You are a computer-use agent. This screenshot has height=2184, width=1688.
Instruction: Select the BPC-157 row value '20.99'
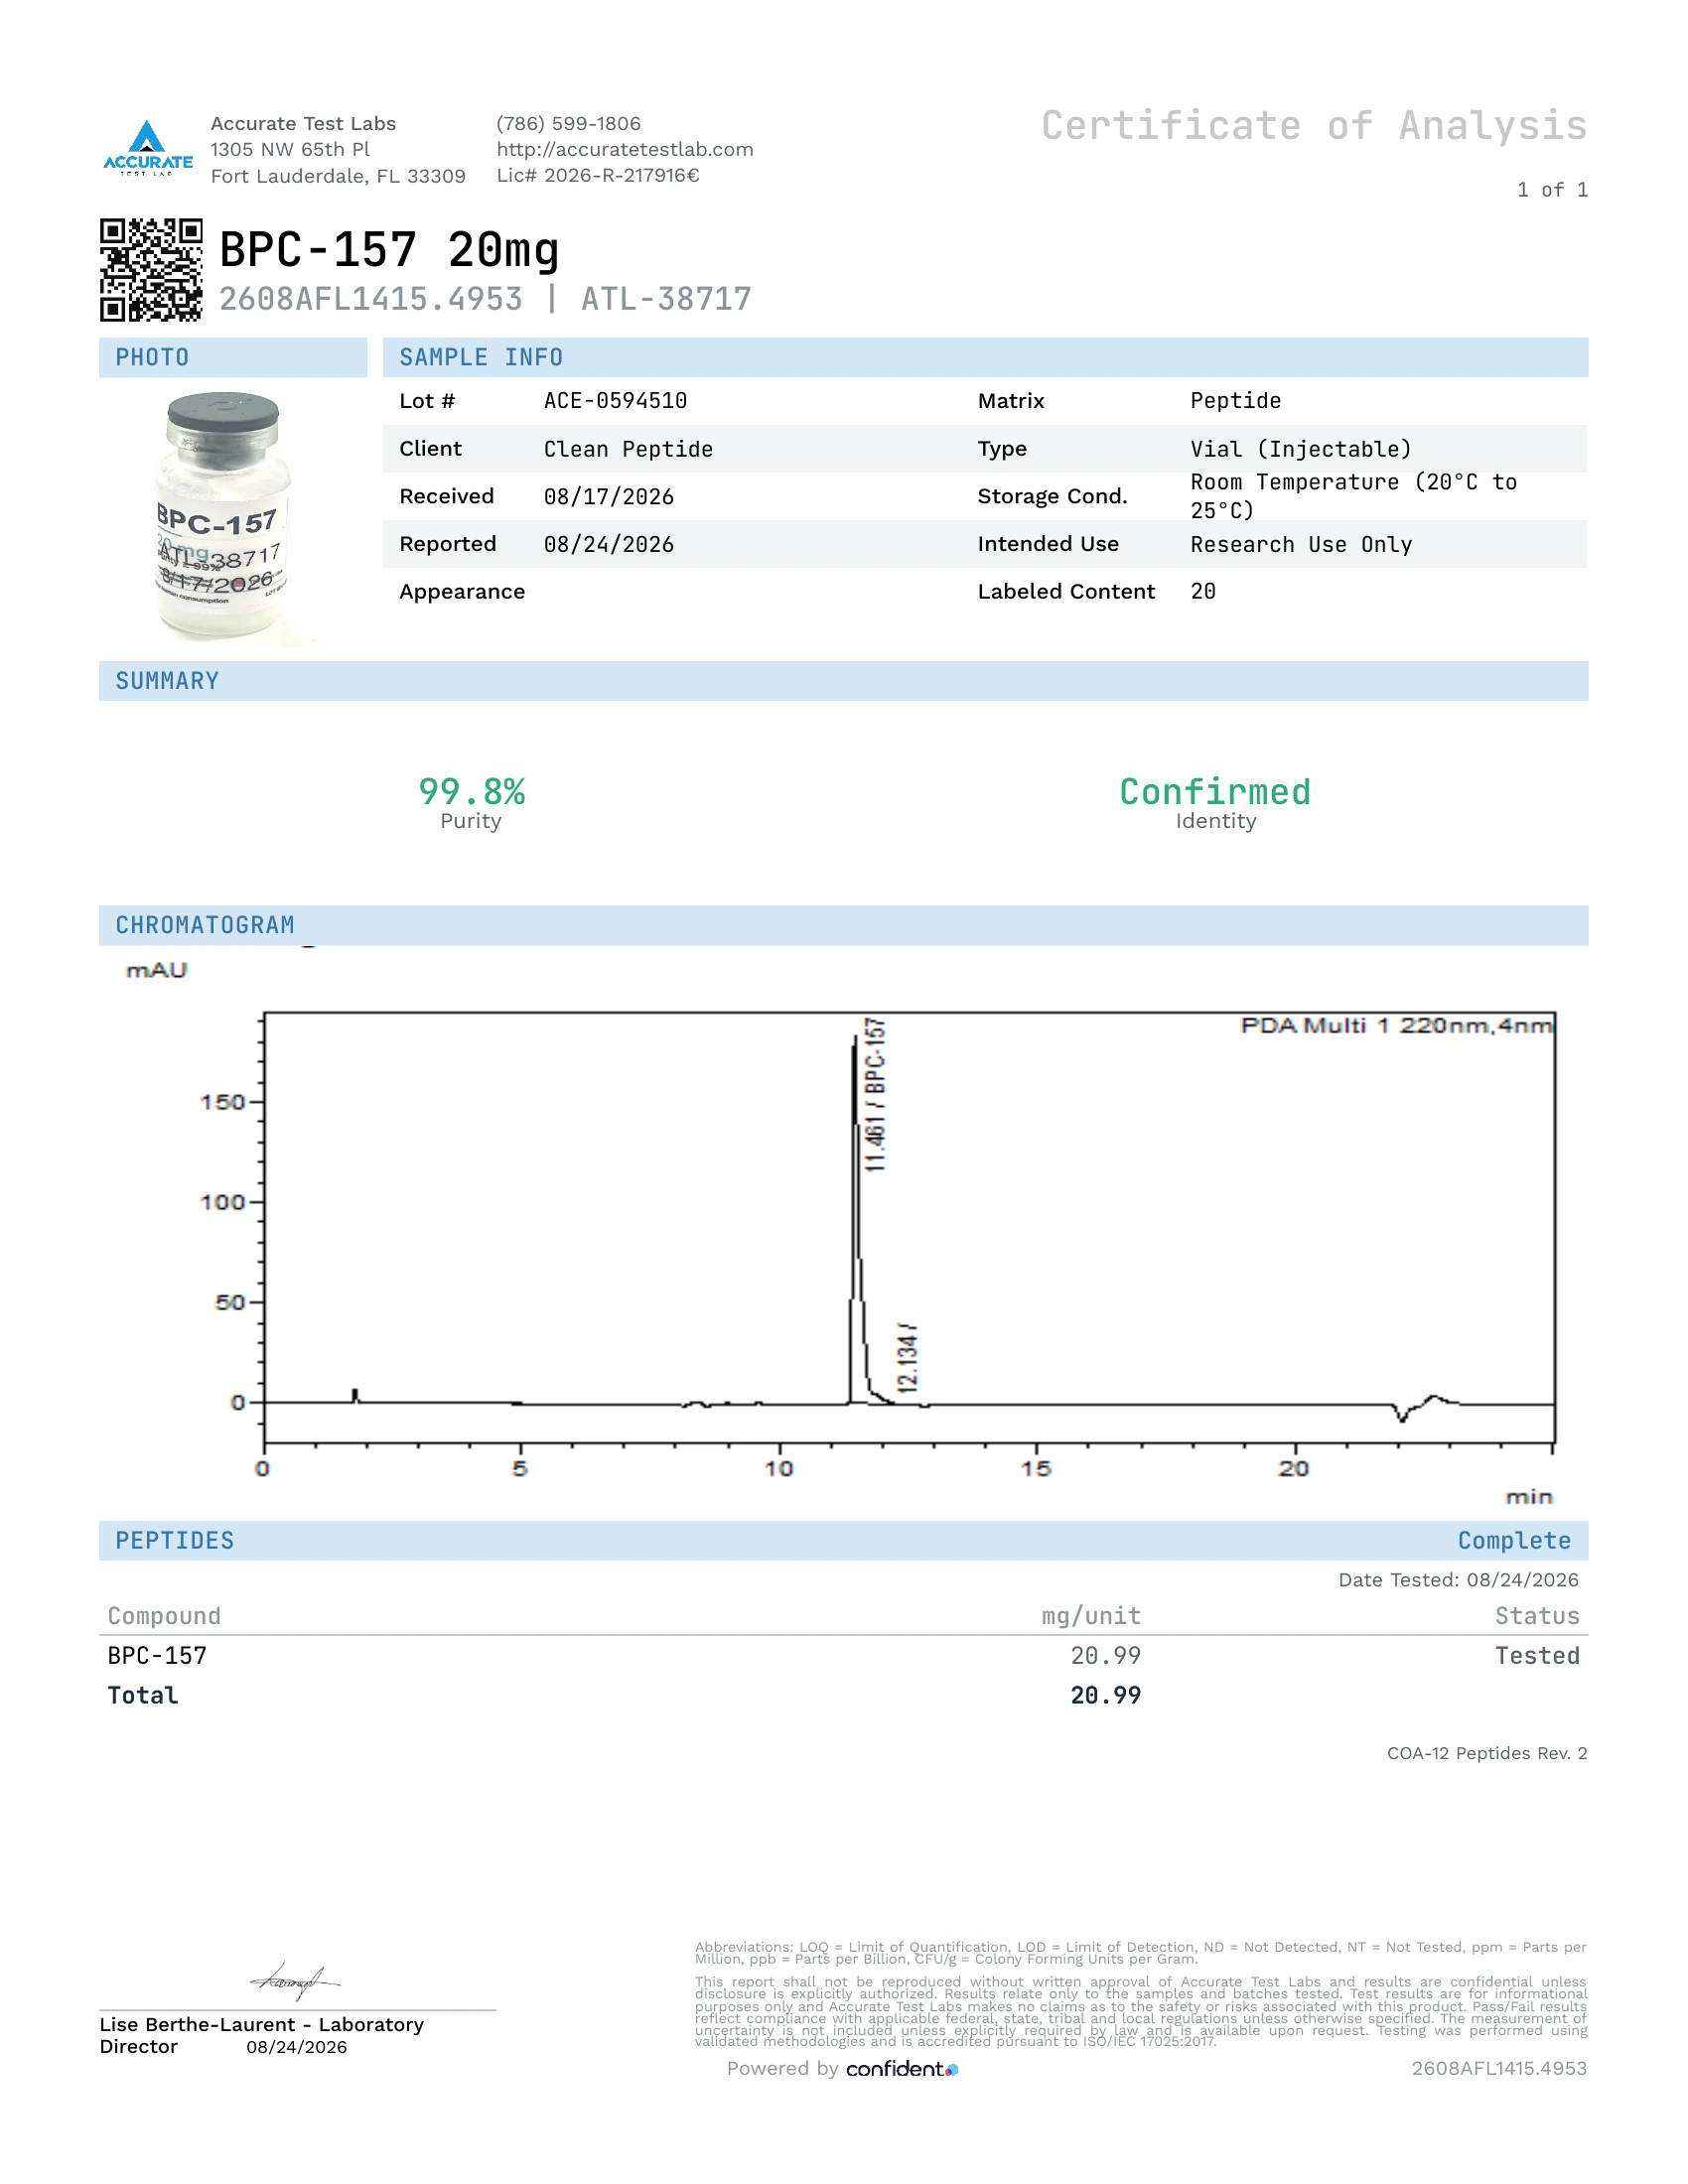[1106, 1656]
